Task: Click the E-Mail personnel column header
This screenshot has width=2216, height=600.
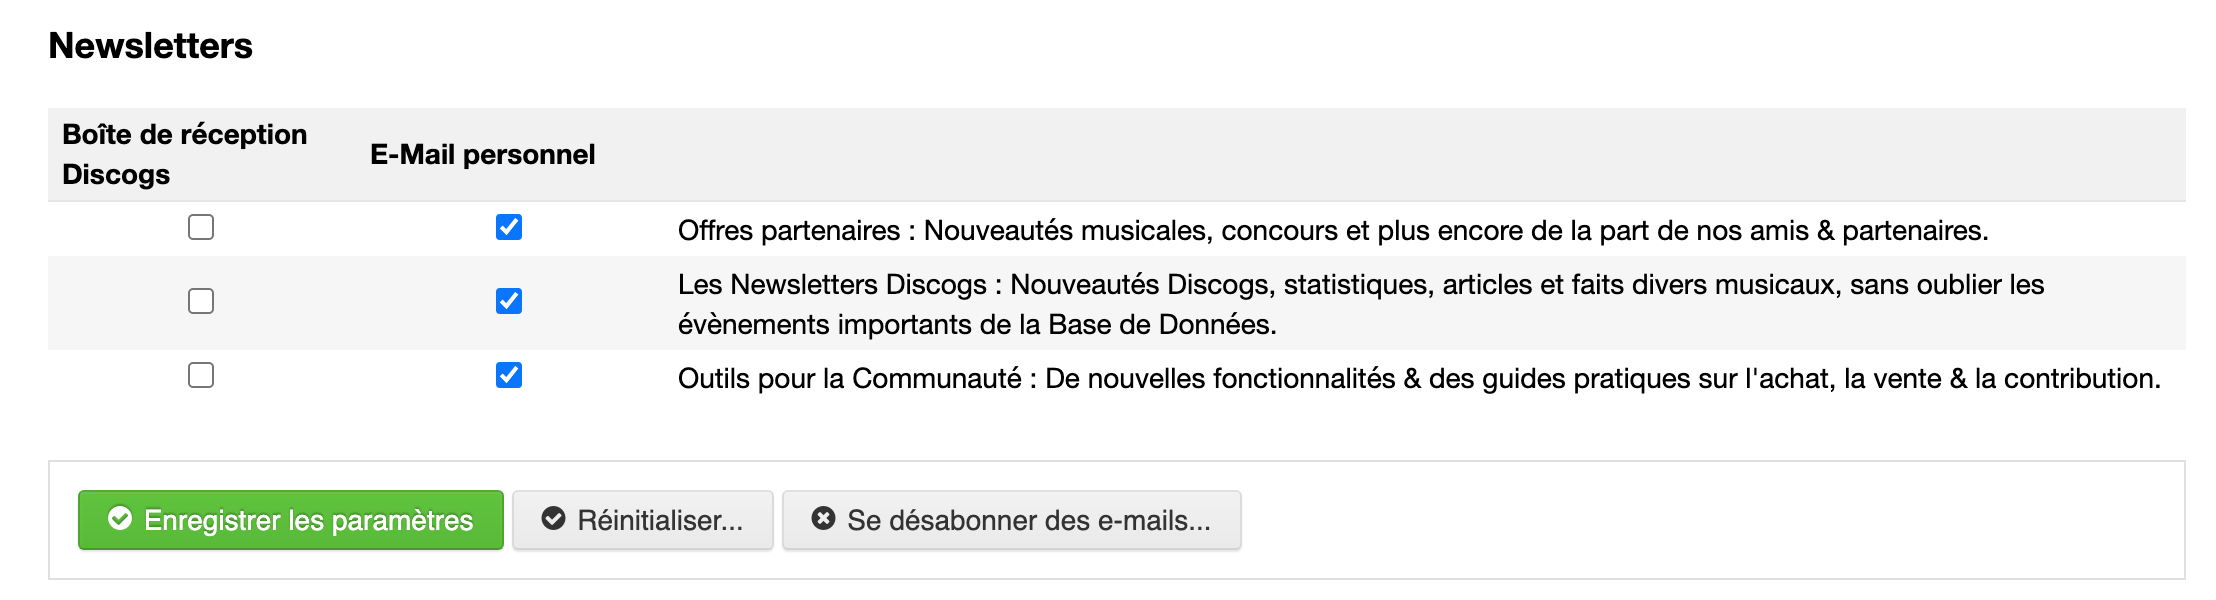Action: click(483, 154)
